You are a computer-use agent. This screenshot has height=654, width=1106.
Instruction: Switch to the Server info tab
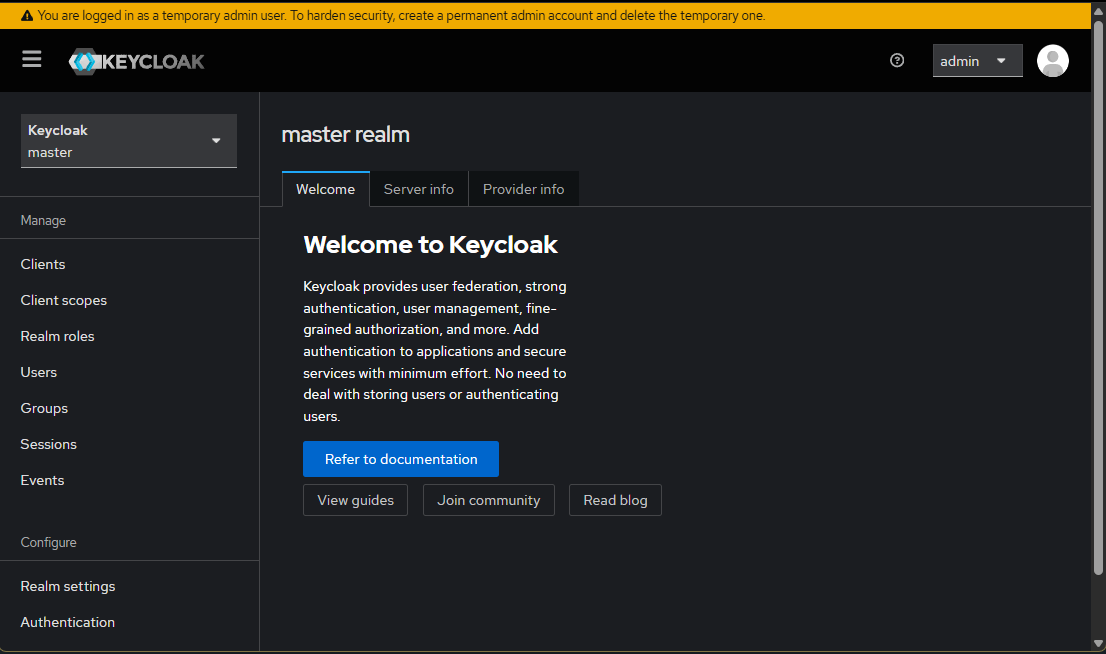tap(418, 188)
